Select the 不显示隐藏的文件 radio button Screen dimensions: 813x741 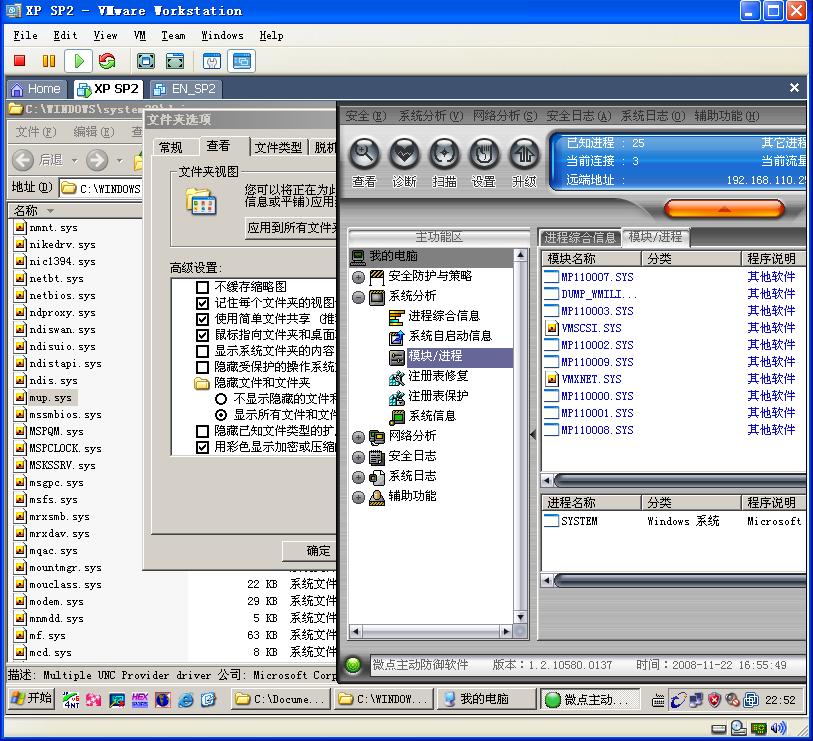(x=221, y=399)
